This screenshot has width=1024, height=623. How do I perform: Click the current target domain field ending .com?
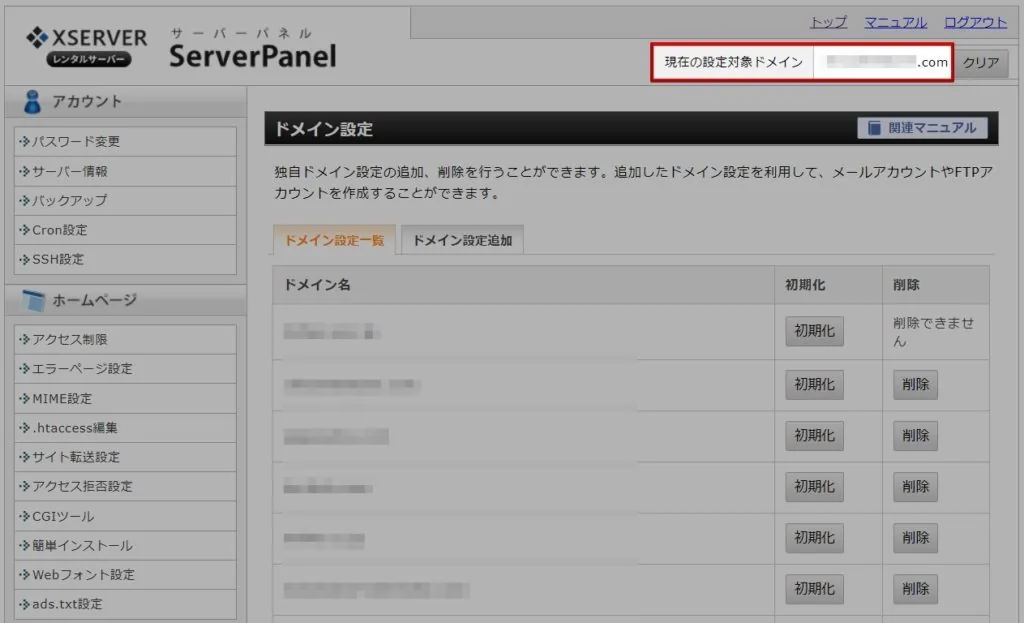pyautogui.click(x=883, y=62)
